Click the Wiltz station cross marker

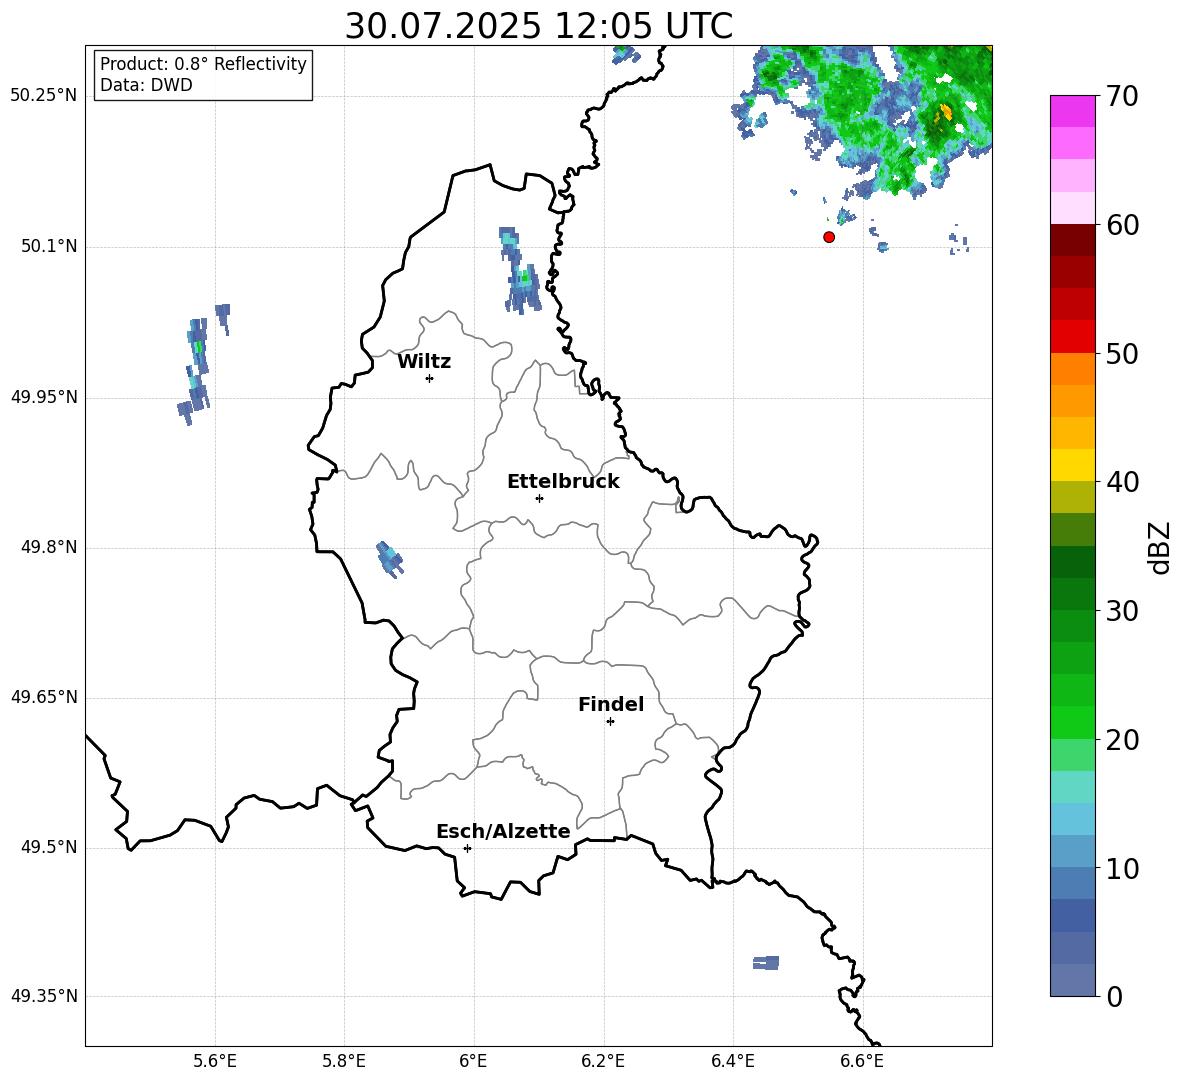tap(430, 378)
